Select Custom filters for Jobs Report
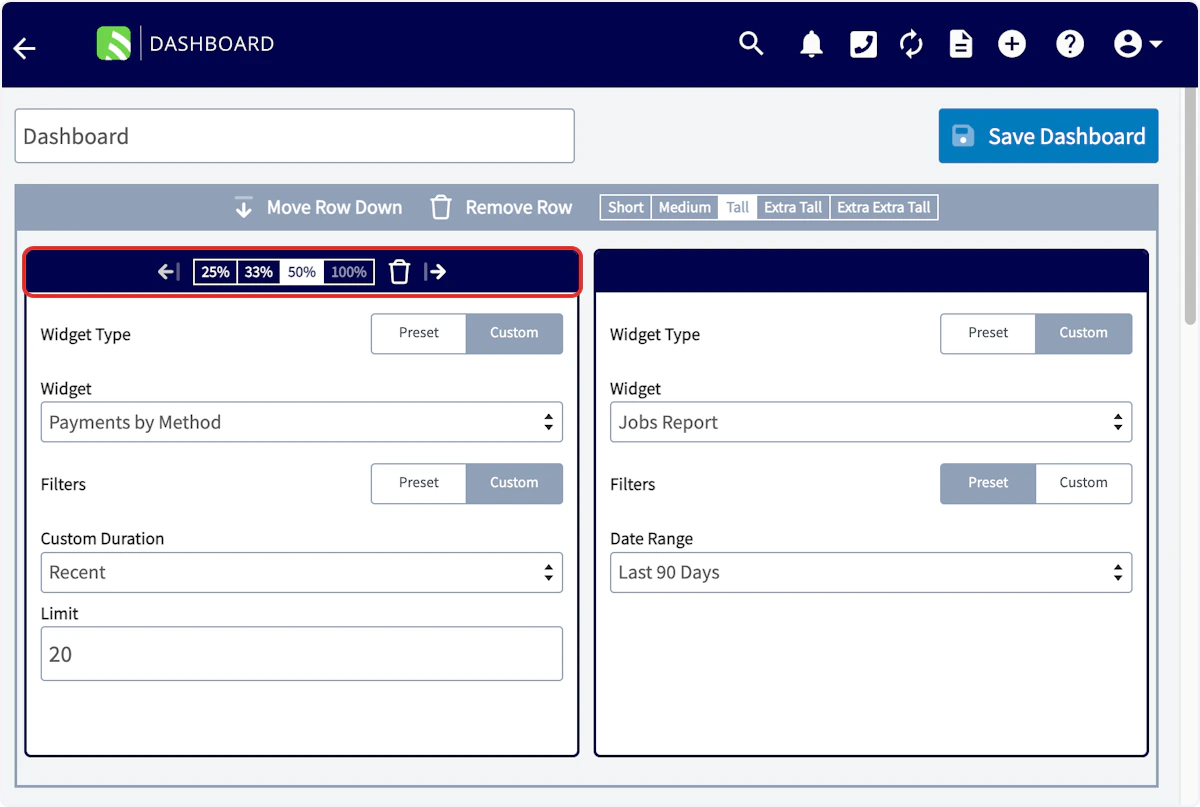1200x807 pixels. (1084, 483)
